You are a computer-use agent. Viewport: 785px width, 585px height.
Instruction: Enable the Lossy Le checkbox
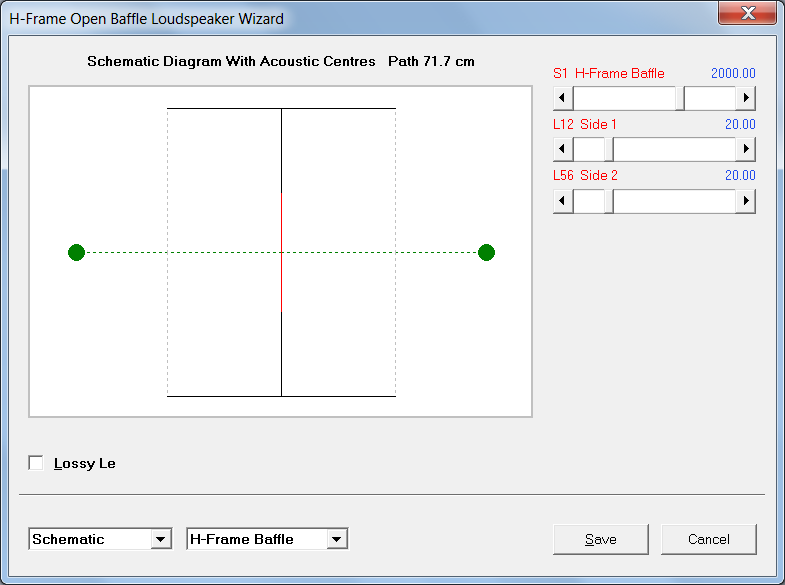tap(36, 463)
